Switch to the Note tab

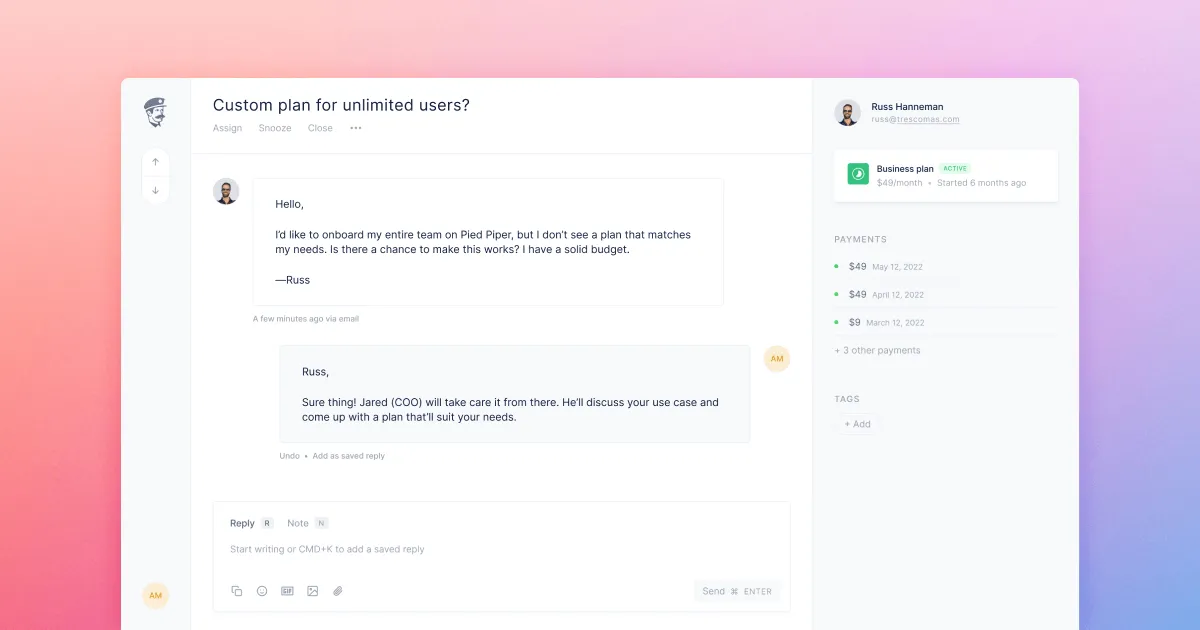pyautogui.click(x=298, y=523)
